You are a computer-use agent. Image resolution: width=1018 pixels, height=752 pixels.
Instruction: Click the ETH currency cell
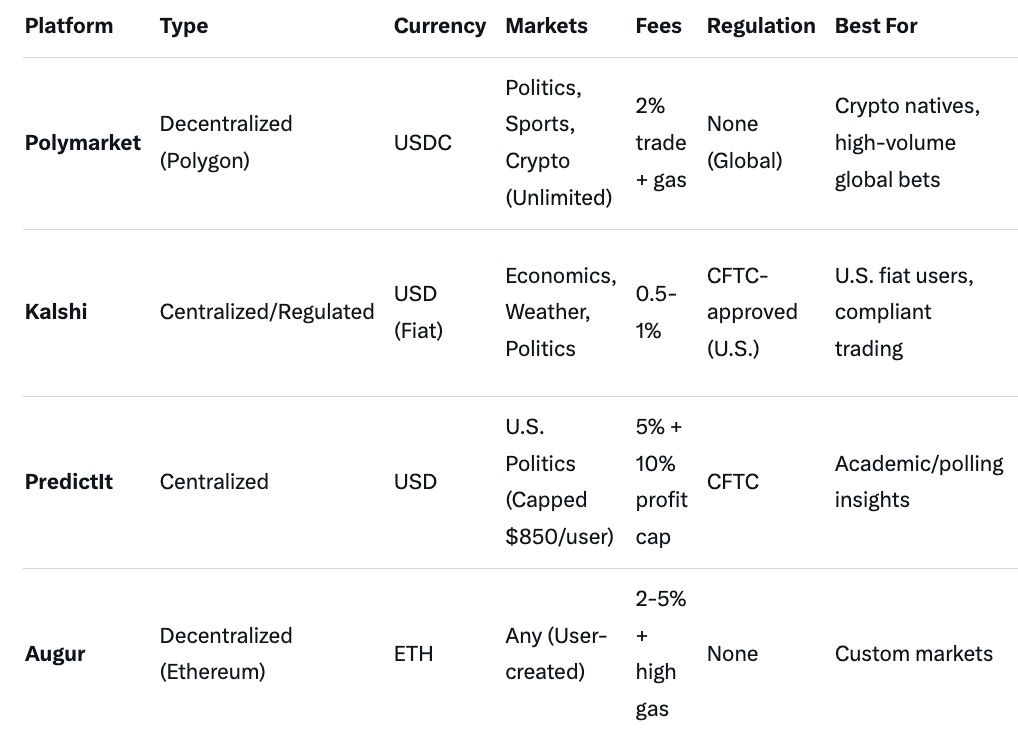(414, 654)
